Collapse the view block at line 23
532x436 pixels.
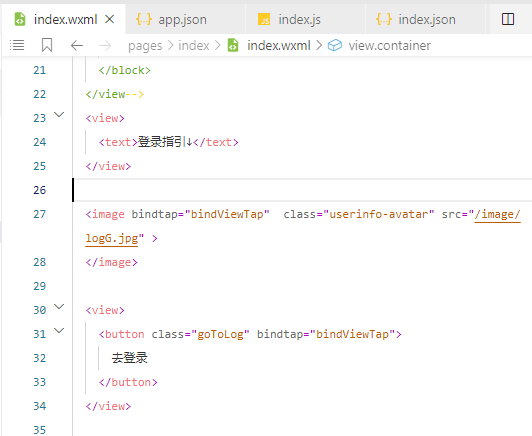coord(59,115)
